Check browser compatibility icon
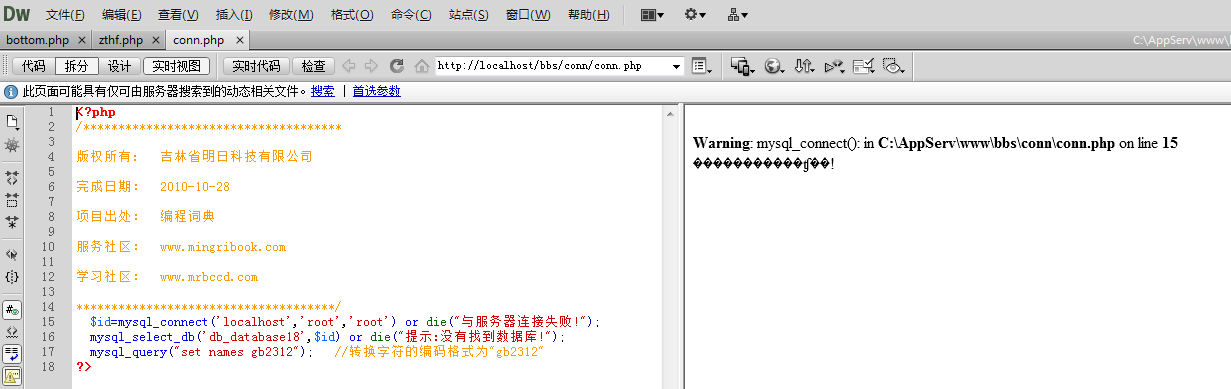1231x389 pixels. [864, 66]
